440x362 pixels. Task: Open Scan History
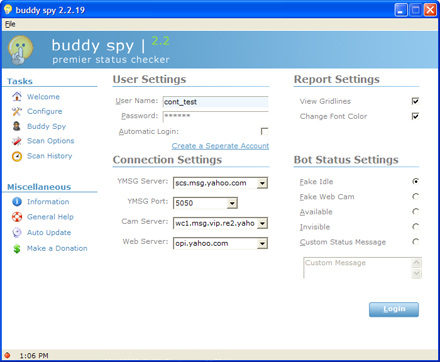tap(50, 156)
